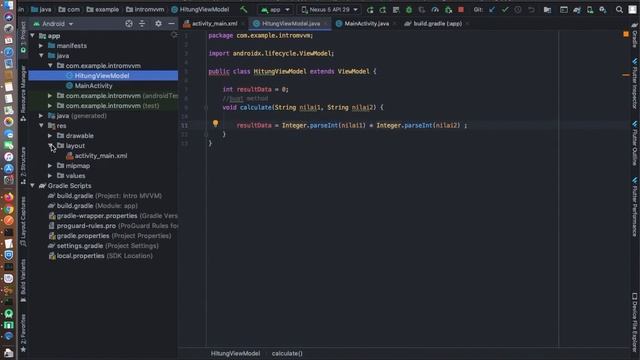The height and width of the screenshot is (360, 640).
Task: Click calculate() in the bottom breadcrumb
Action: coord(287,353)
